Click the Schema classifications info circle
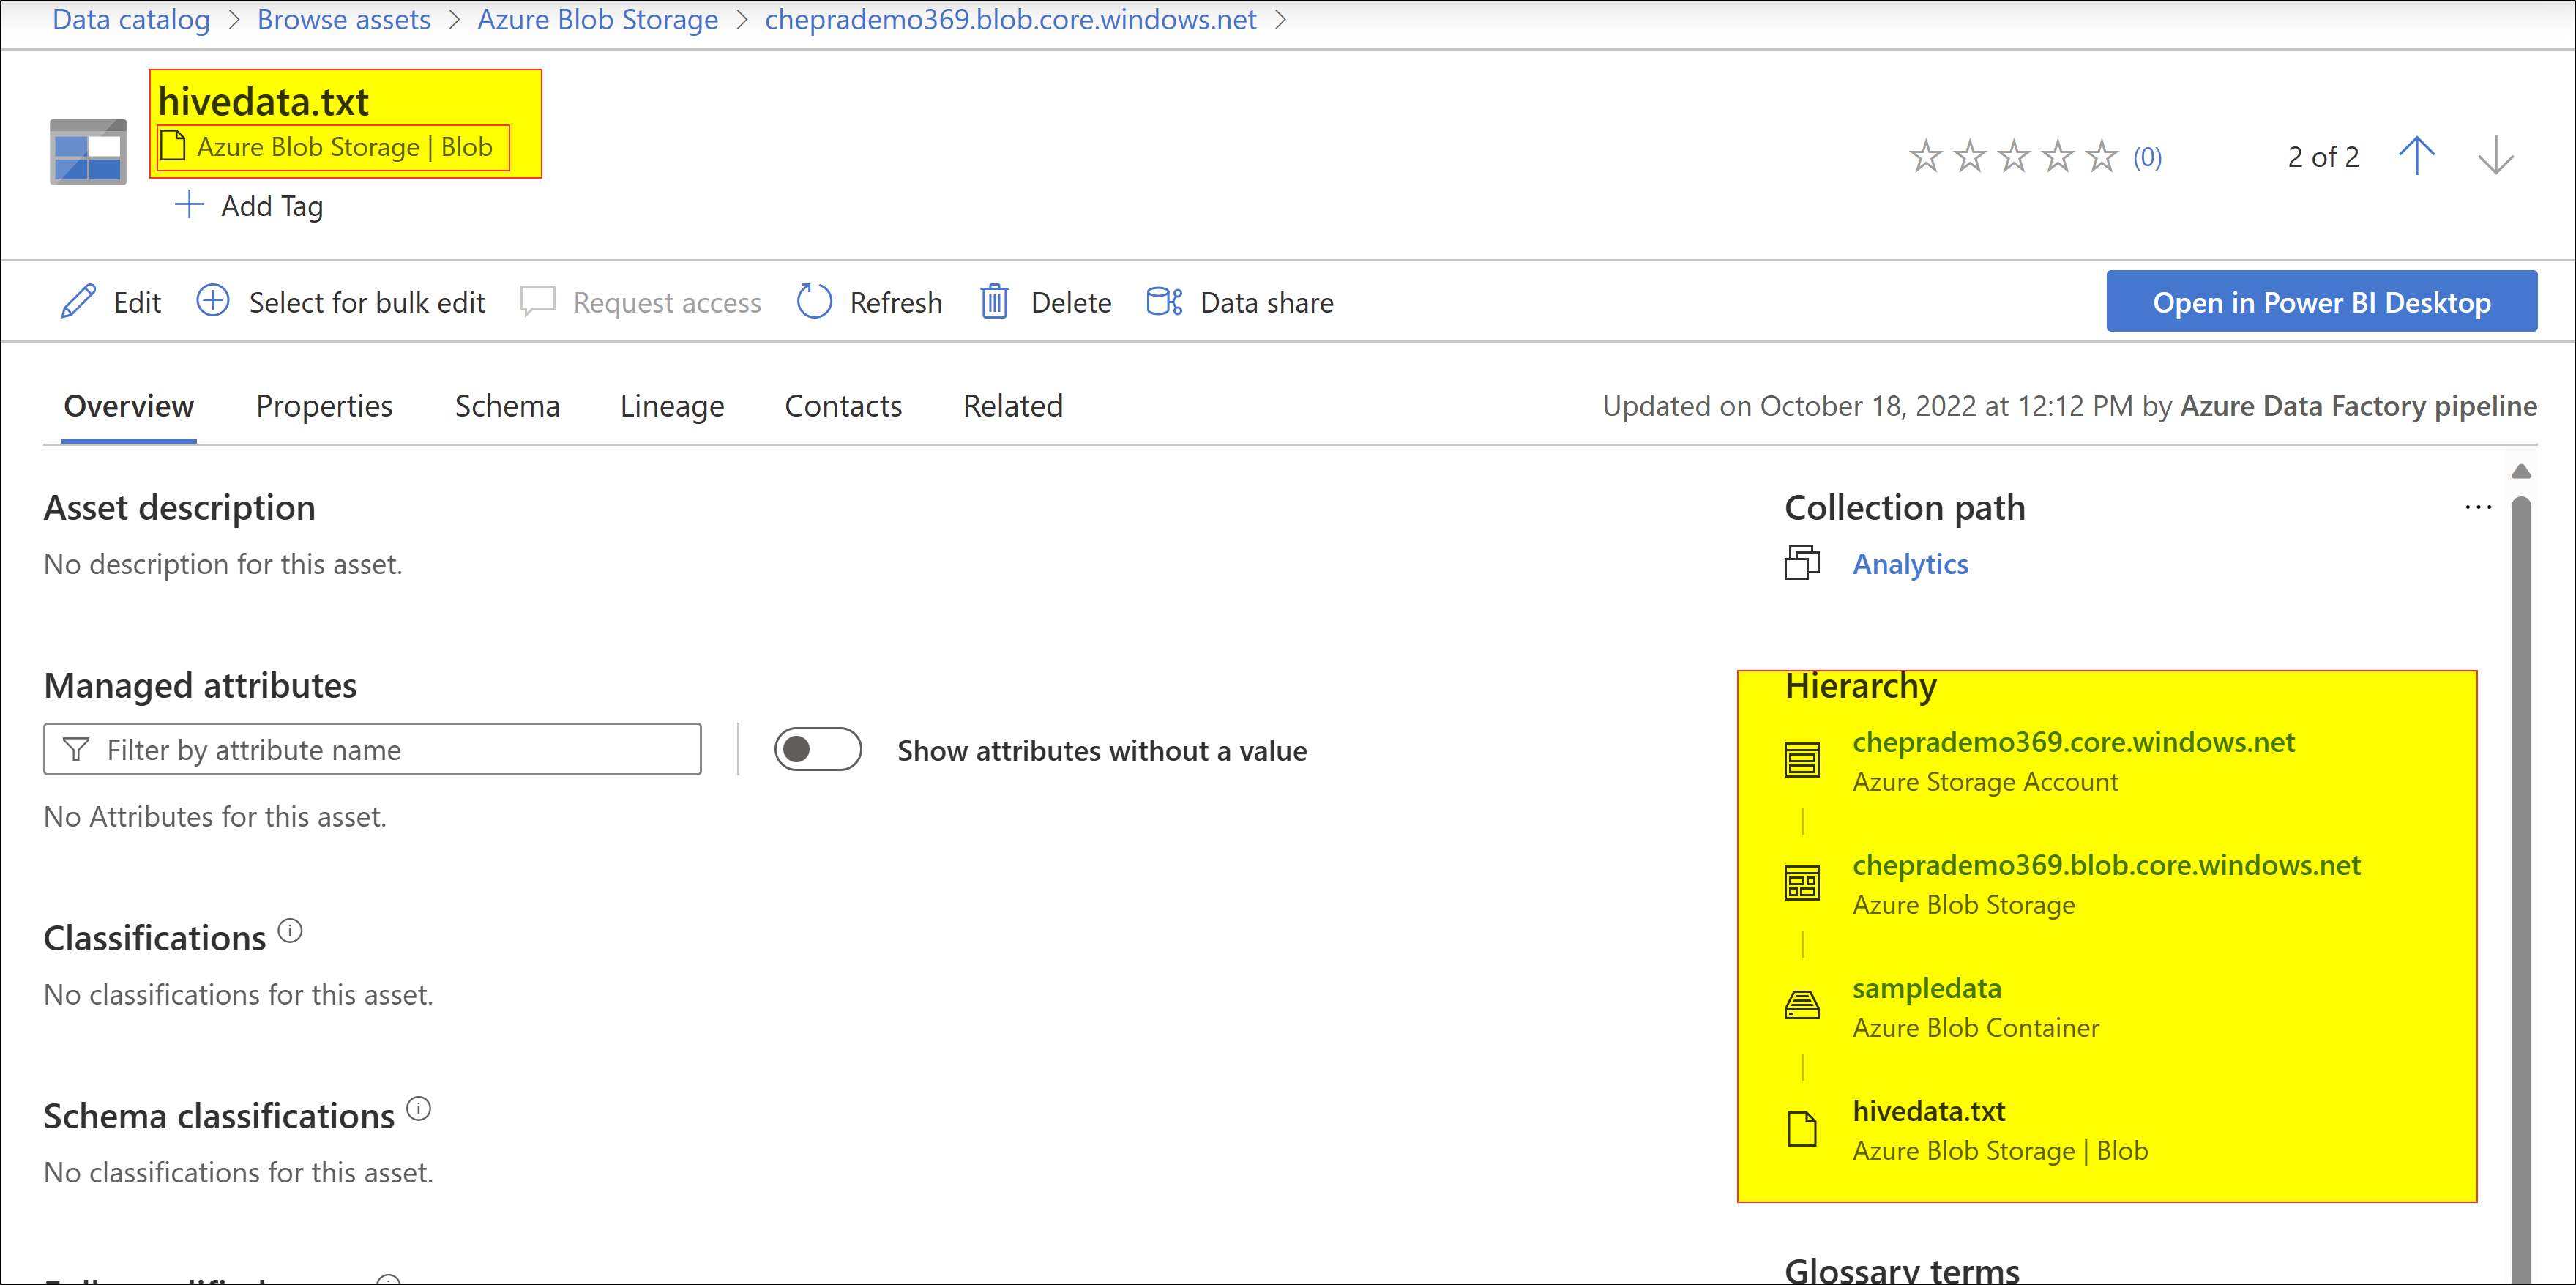Image resolution: width=2576 pixels, height=1285 pixels. point(419,1109)
